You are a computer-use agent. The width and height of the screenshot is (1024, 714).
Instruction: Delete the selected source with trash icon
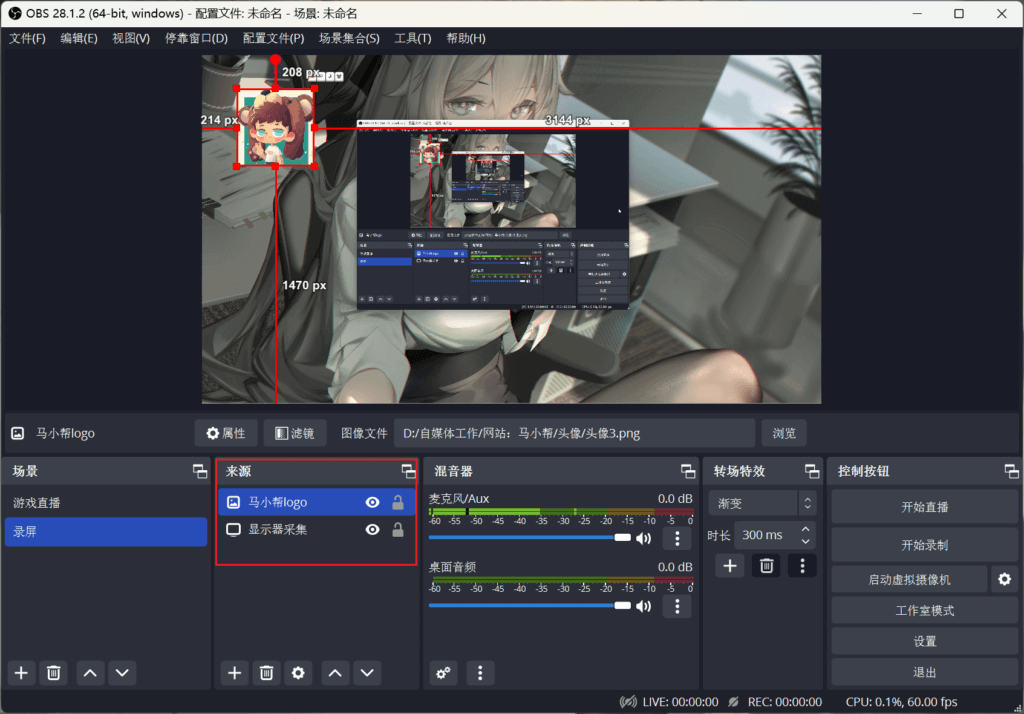tap(266, 673)
